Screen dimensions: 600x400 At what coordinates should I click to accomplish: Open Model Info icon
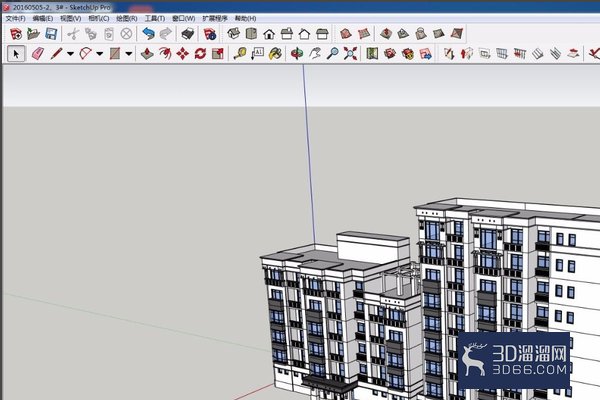pos(210,34)
